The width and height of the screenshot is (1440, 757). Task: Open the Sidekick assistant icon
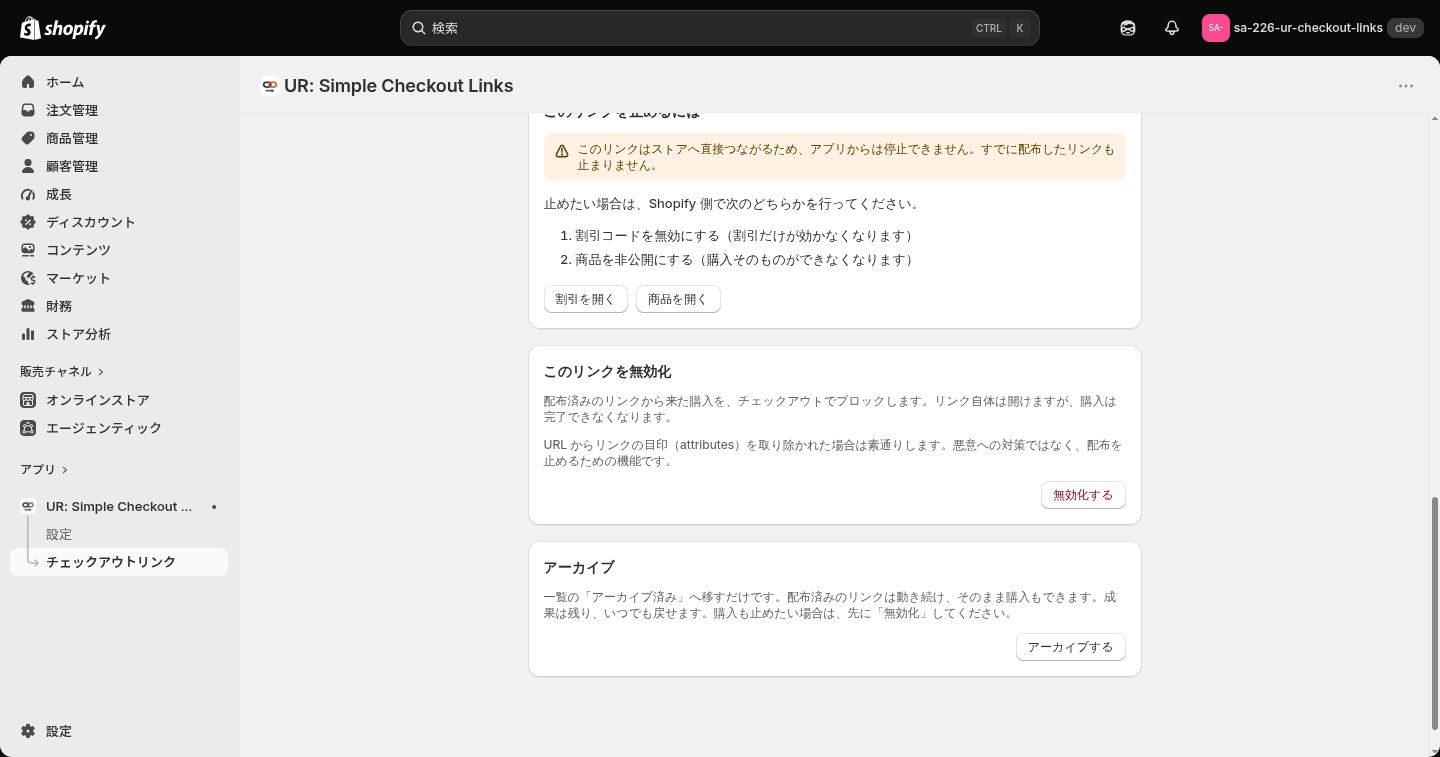[x=1128, y=28]
